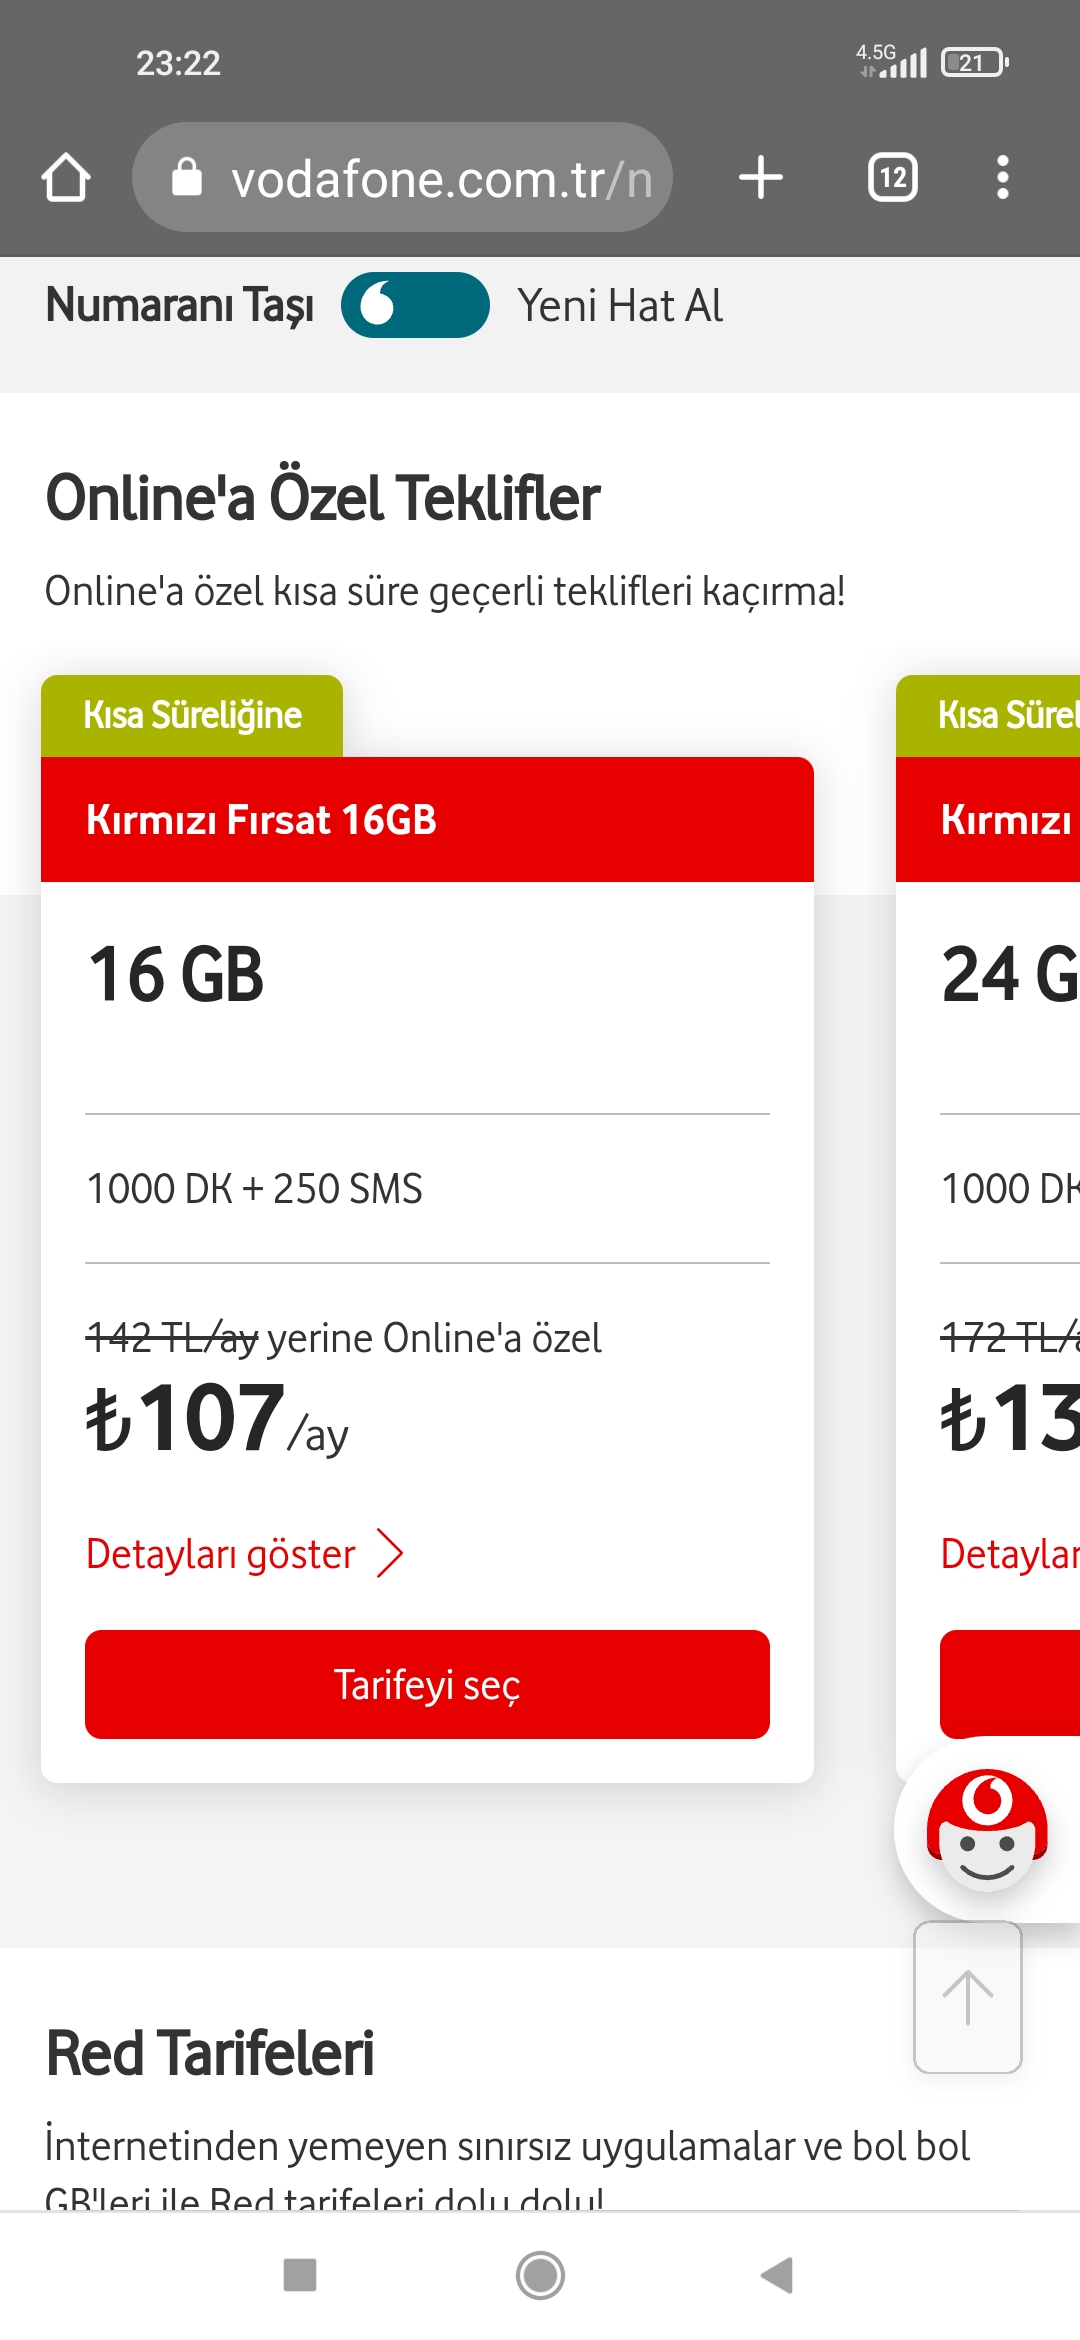This screenshot has width=1080, height=2340.
Task: Tap the Android back navigation triangle
Action: coord(777,2275)
